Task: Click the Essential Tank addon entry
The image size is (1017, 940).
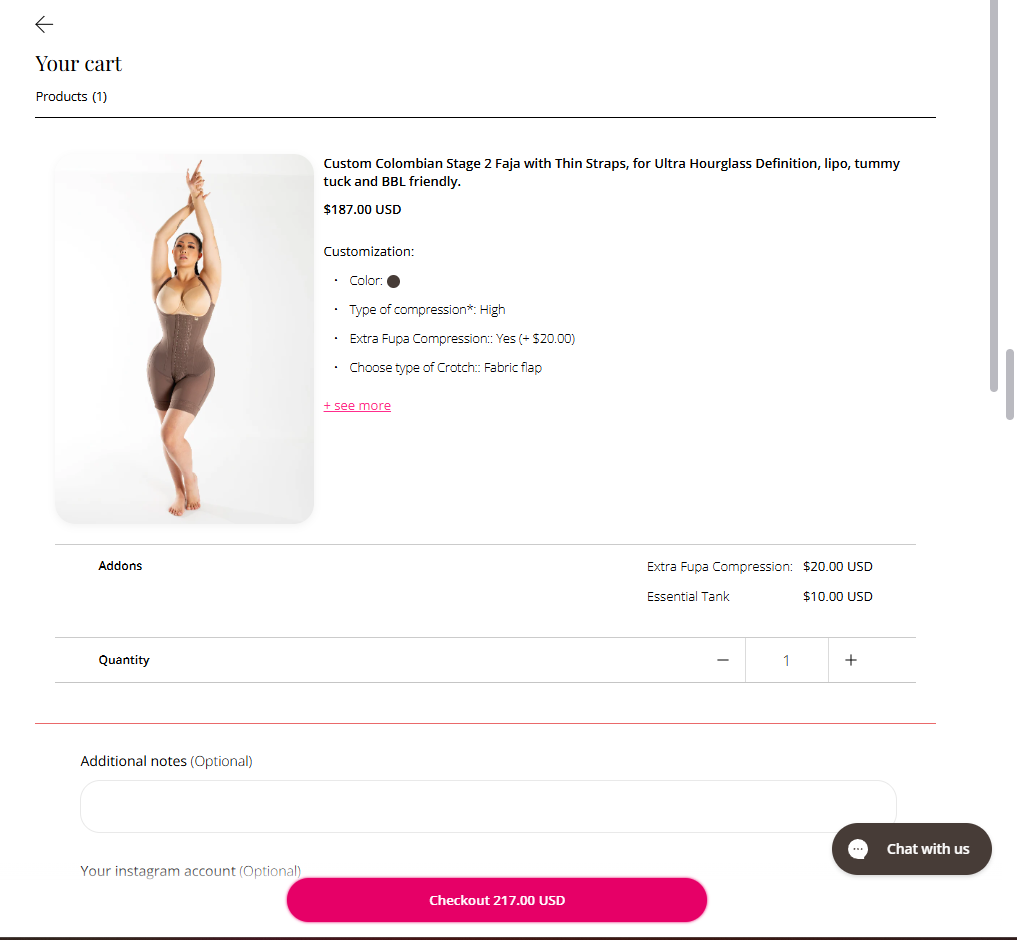Action: 688,597
